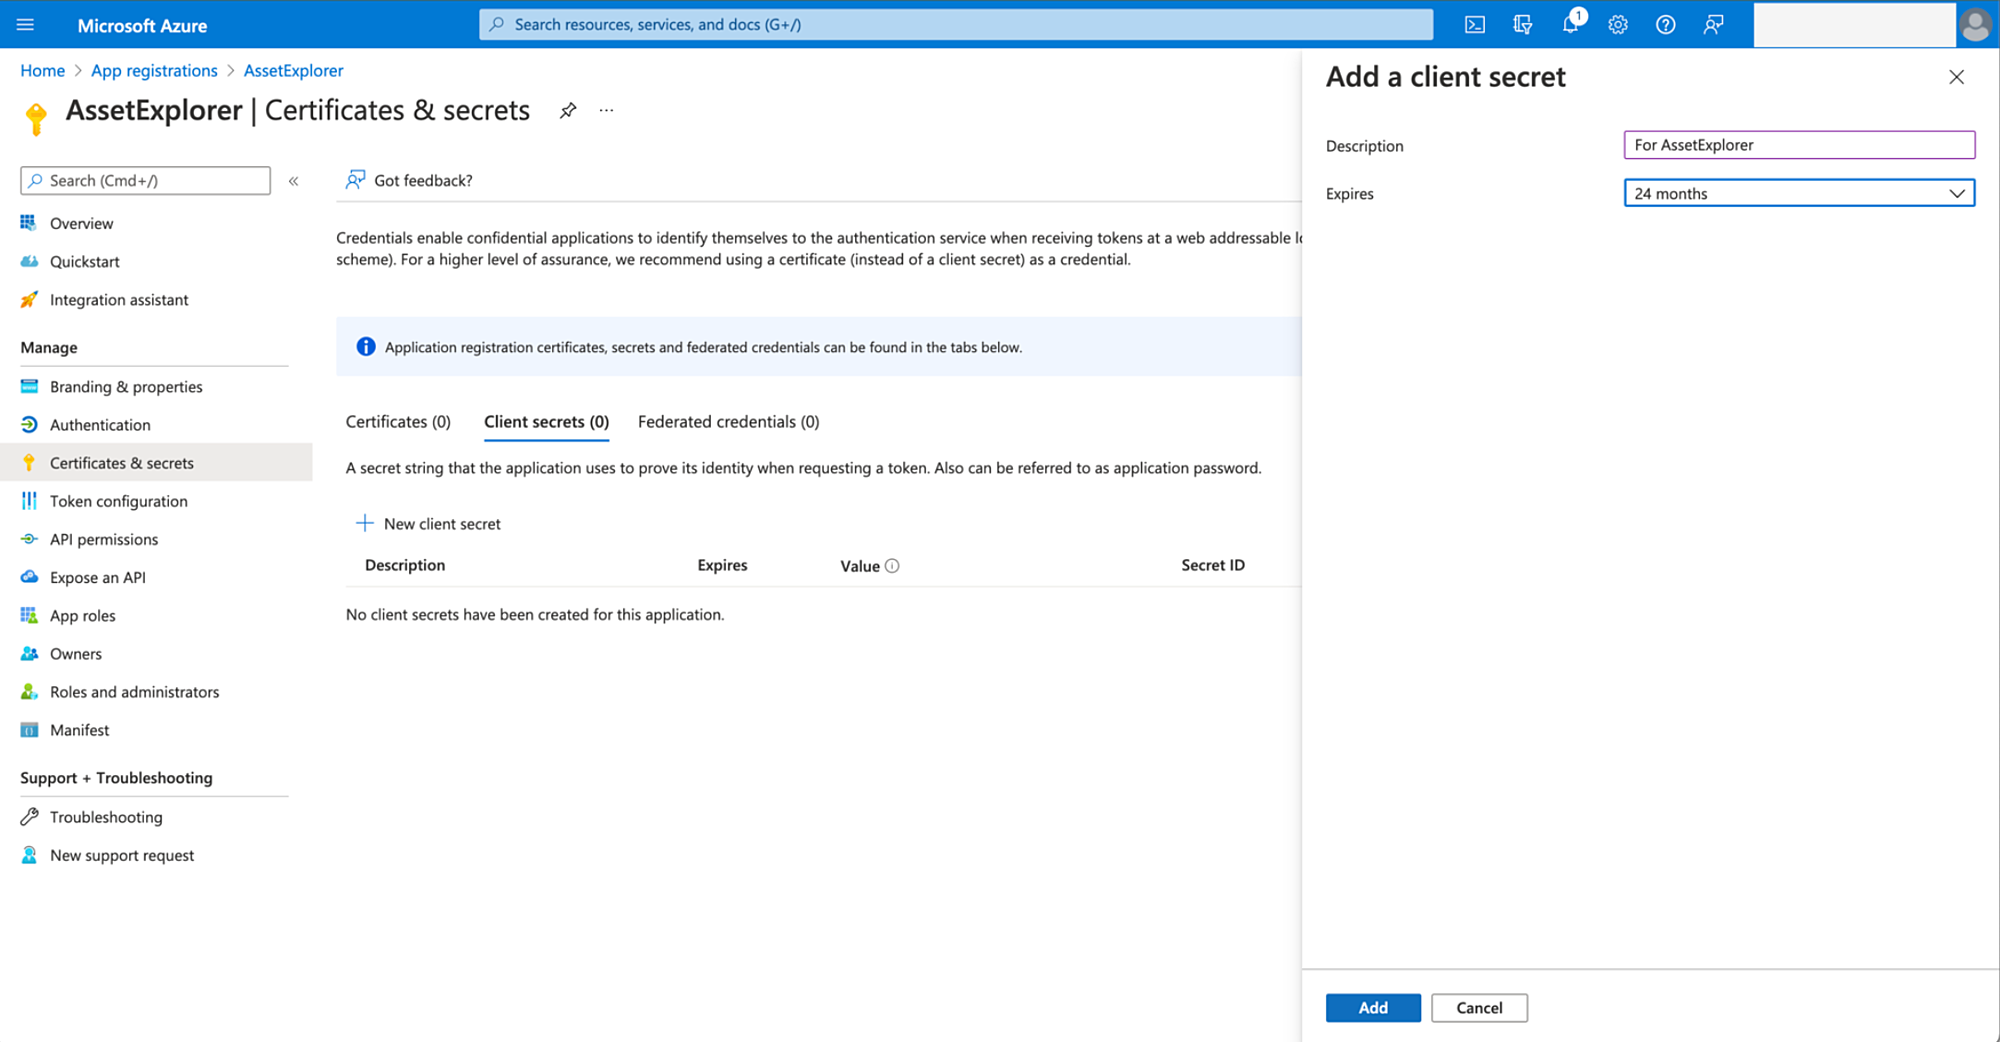2000x1042 pixels.
Task: Open portal settings gear
Action: click(x=1618, y=24)
